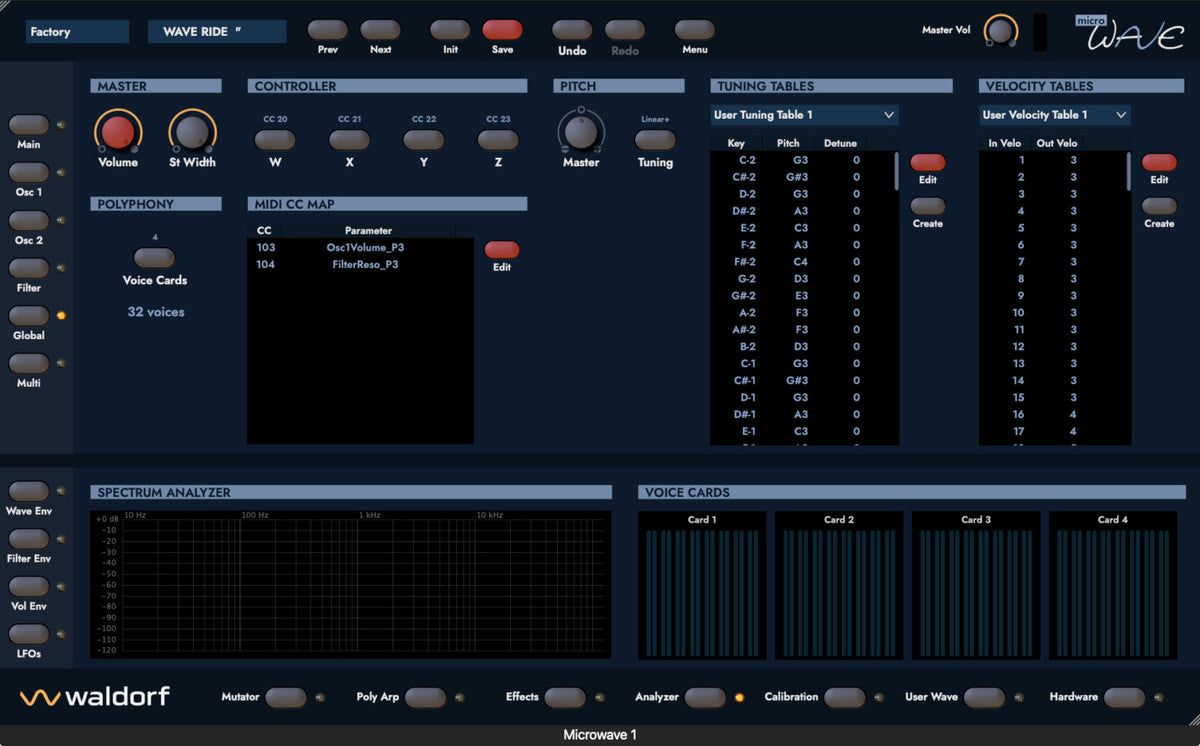Image resolution: width=1200 pixels, height=746 pixels.
Task: Load the previous patch with Prev button
Action: coord(327,30)
